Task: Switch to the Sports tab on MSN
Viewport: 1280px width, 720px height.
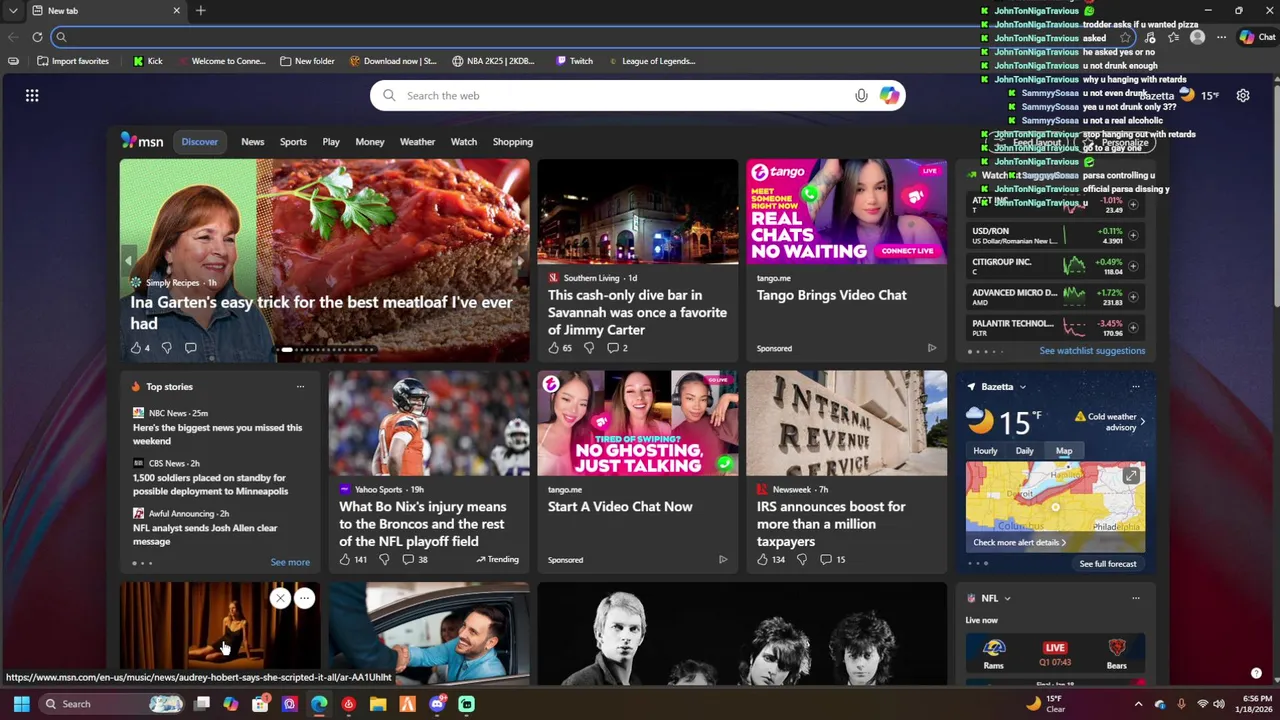Action: (x=293, y=142)
